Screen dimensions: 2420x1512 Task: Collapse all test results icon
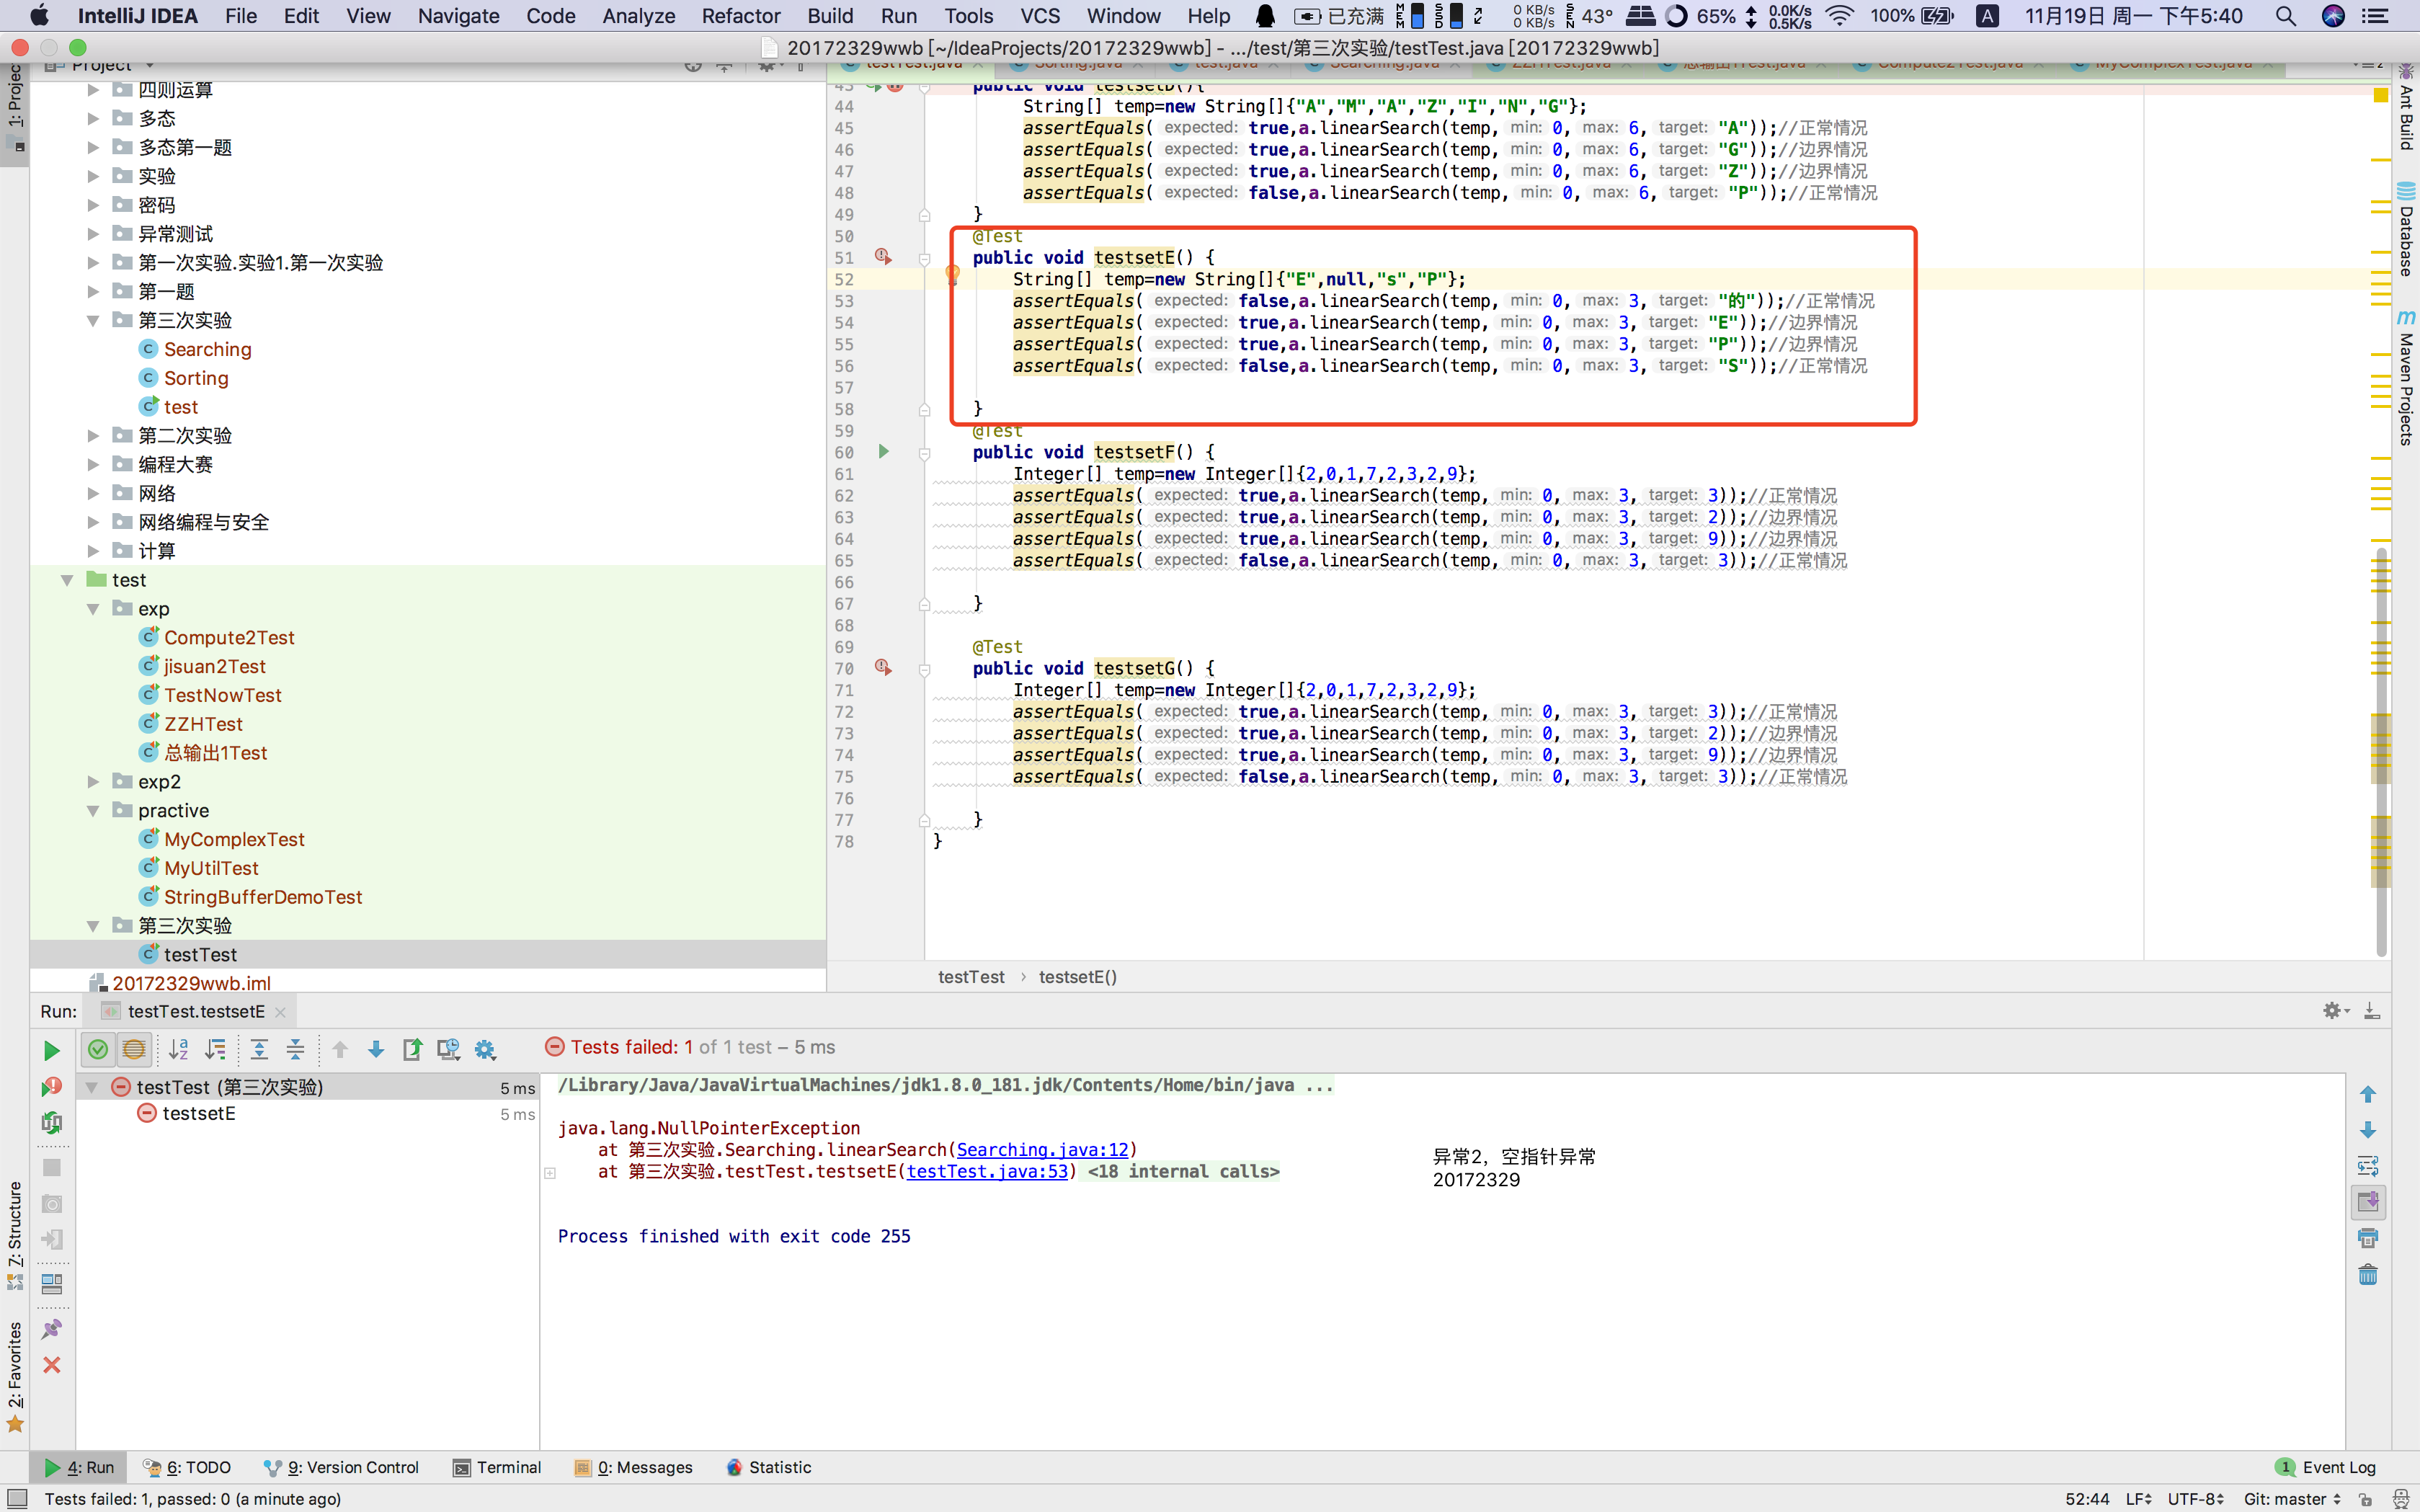(x=295, y=1049)
